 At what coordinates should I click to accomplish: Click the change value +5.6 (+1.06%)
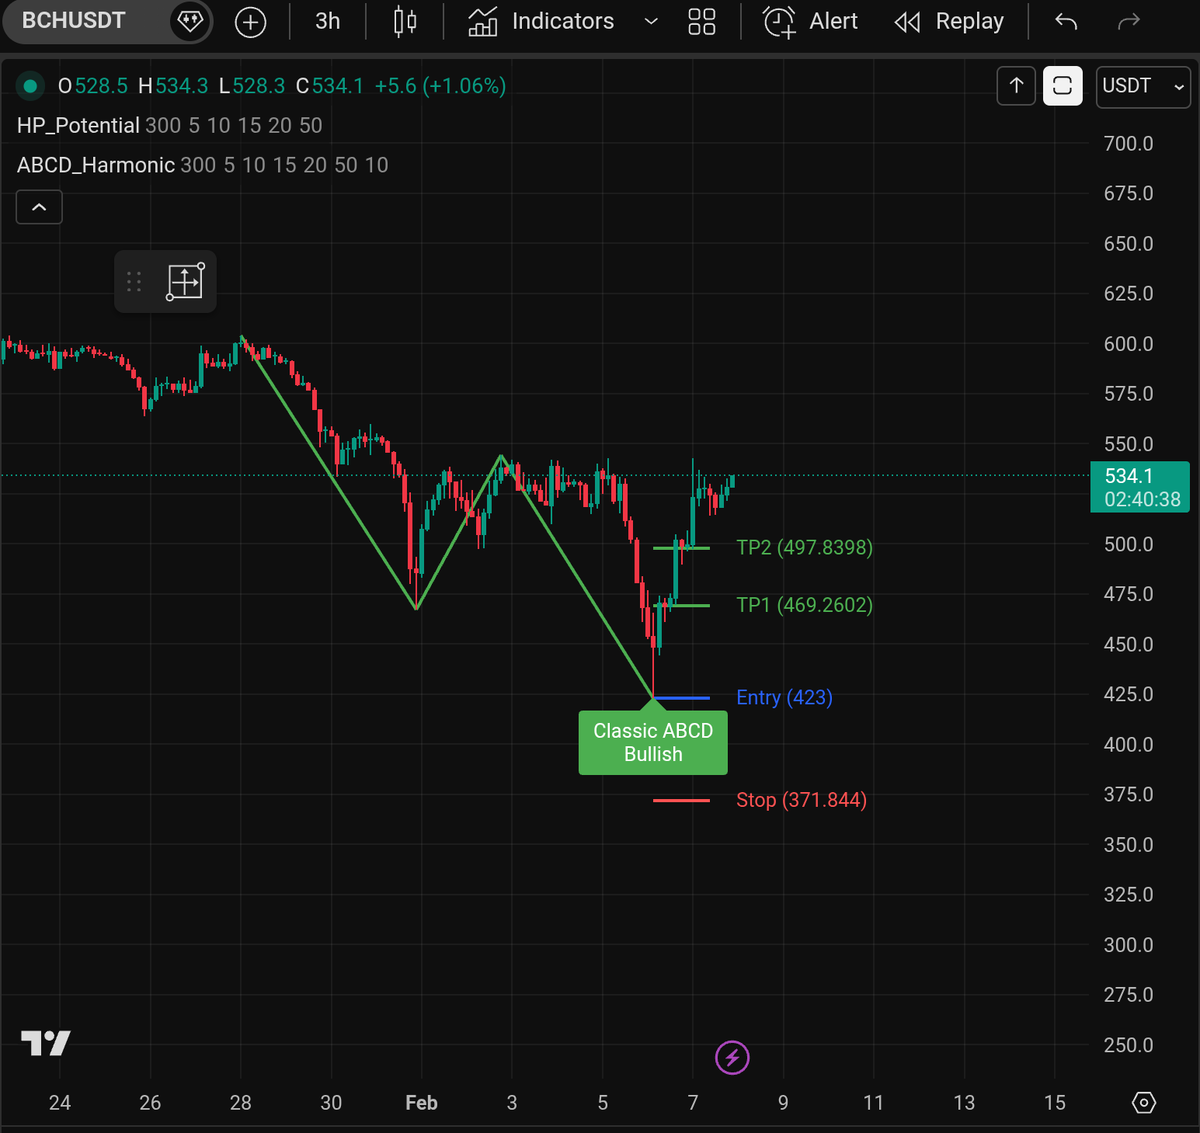coord(440,86)
